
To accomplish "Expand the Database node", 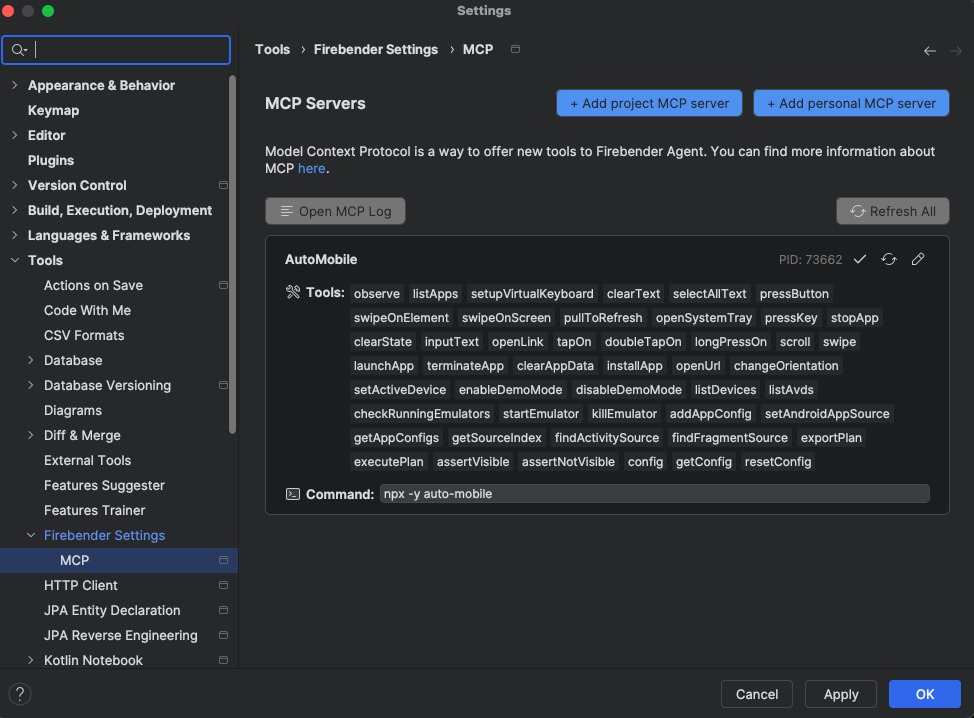I will click(31, 360).
